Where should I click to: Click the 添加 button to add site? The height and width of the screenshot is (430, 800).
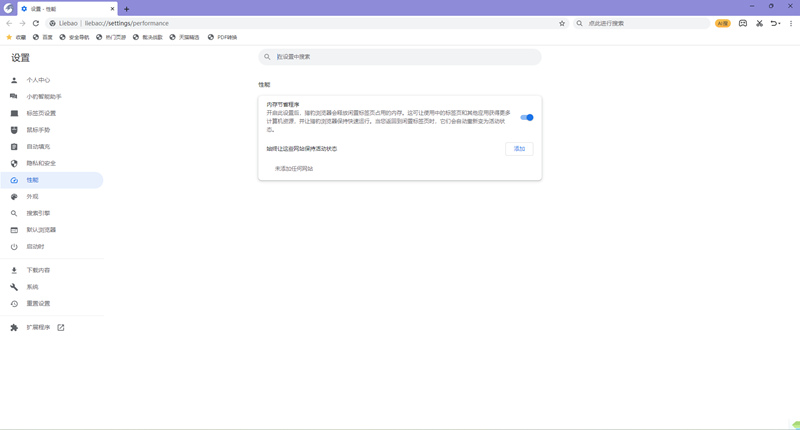click(x=519, y=148)
